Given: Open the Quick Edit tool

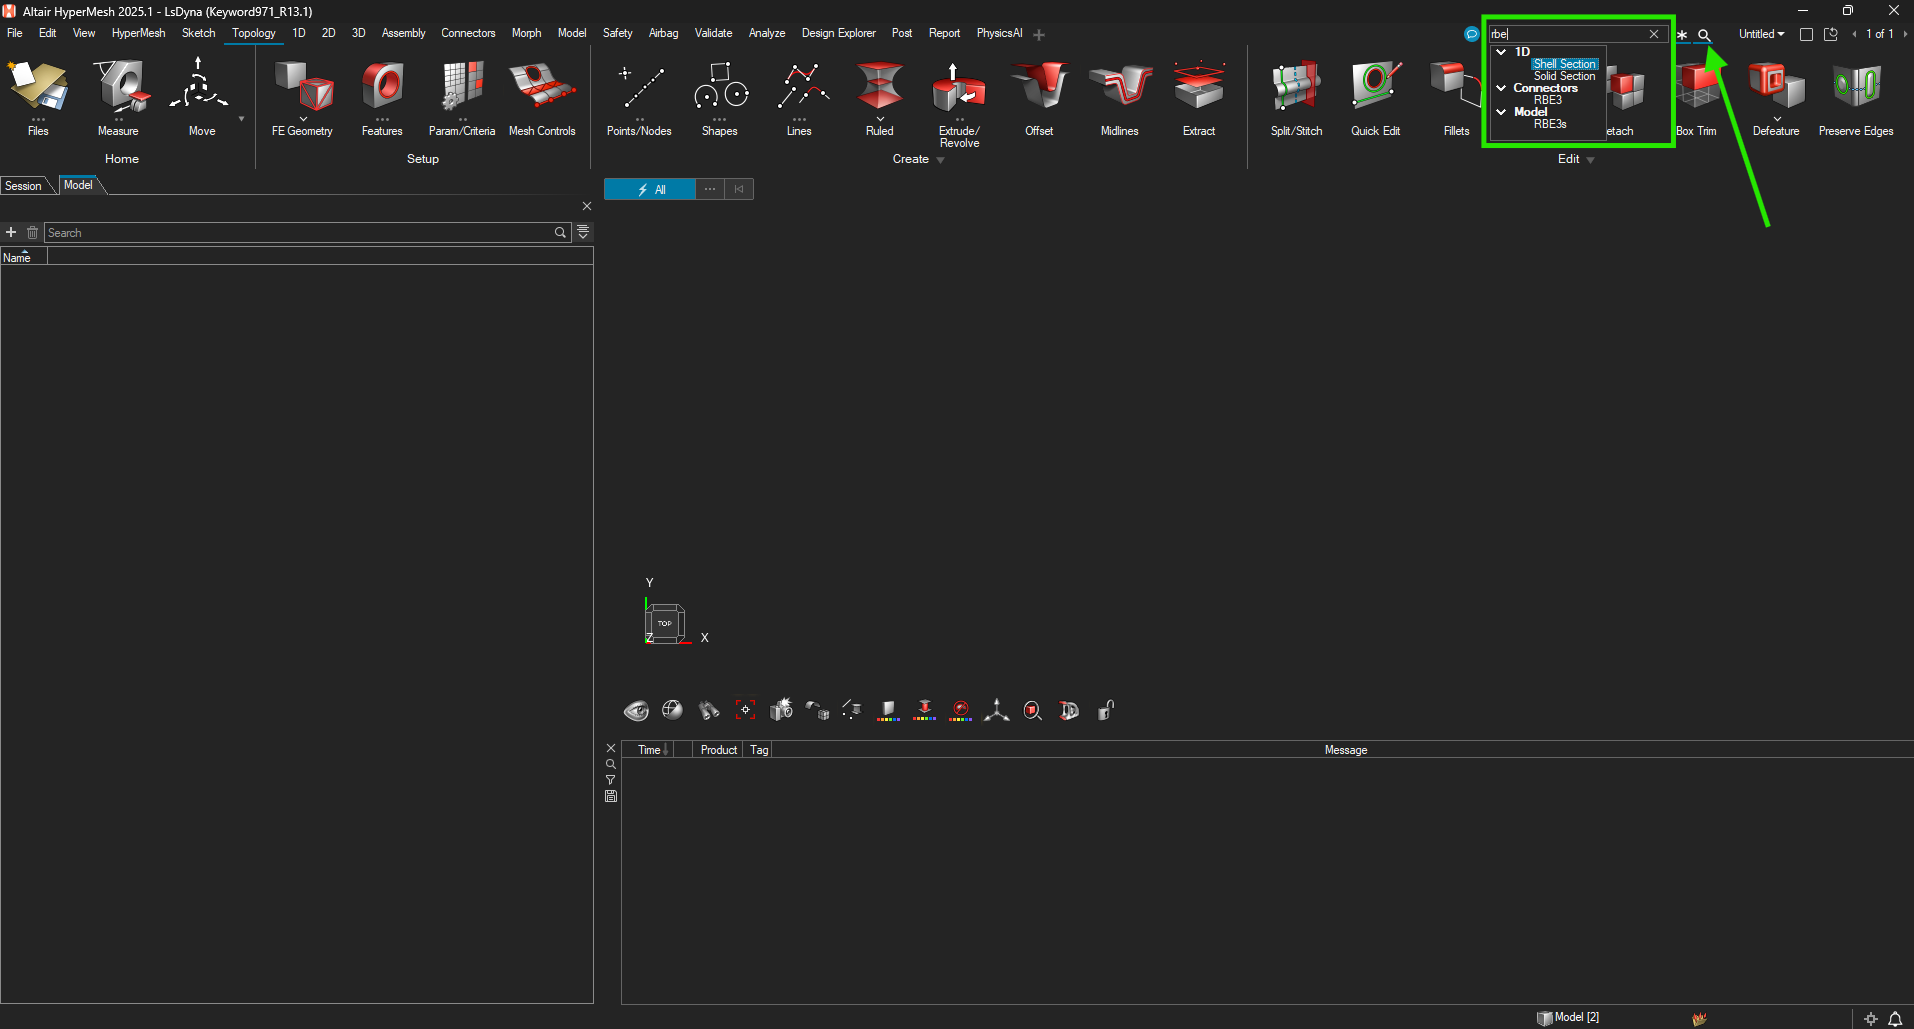Looking at the screenshot, I should tap(1376, 97).
